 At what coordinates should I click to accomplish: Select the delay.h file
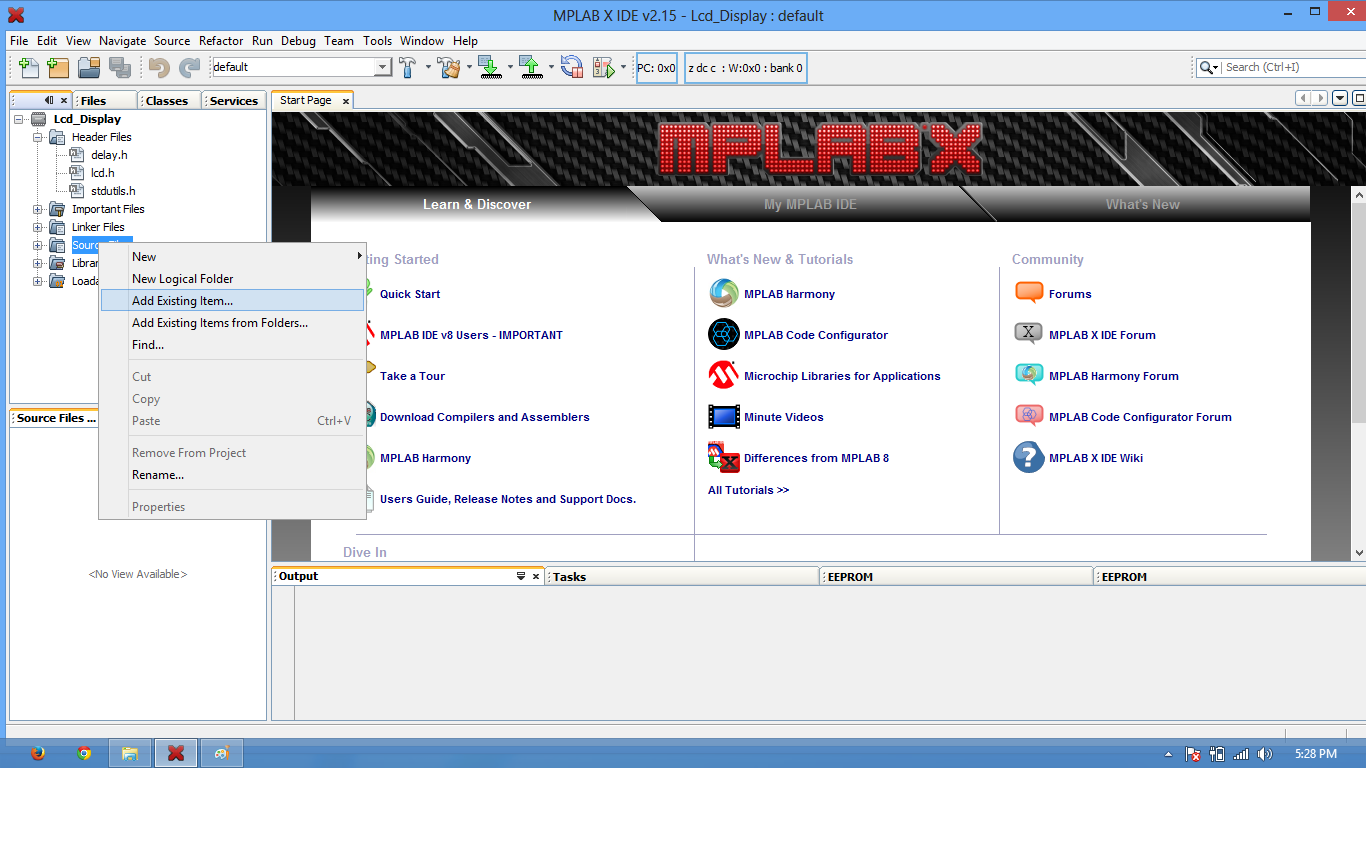click(109, 155)
